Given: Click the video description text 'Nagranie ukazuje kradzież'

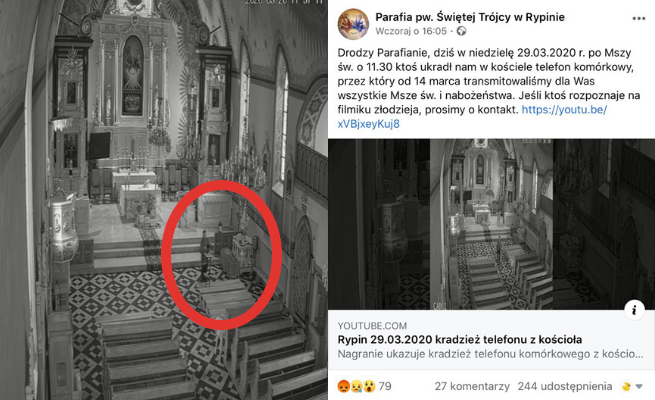Looking at the screenshot, I should pyautogui.click(x=490, y=354).
